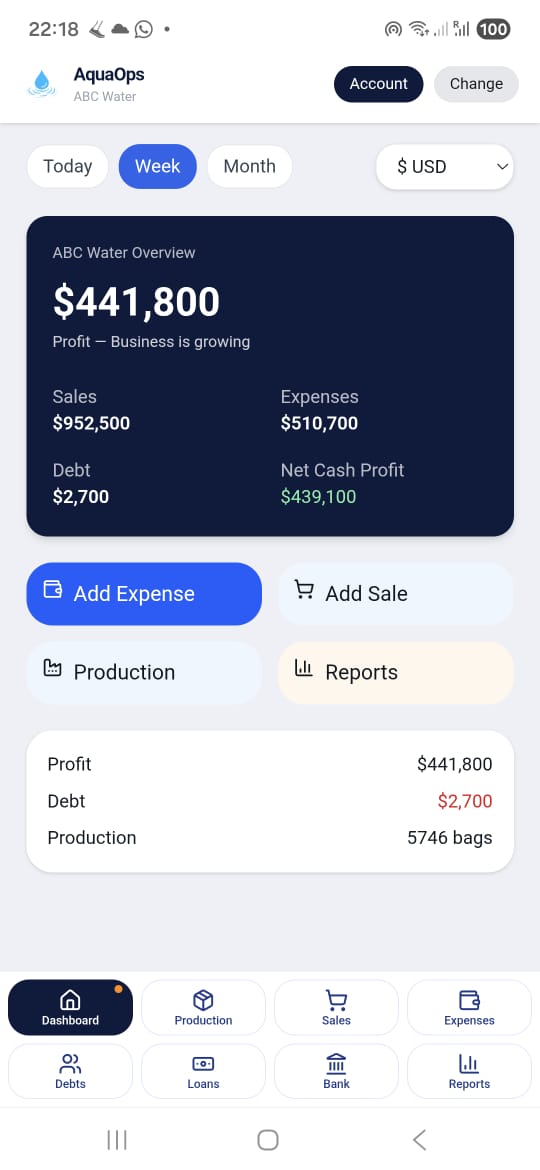
Task: Switch to the Expenses bottom nav tab
Action: pos(469,1007)
